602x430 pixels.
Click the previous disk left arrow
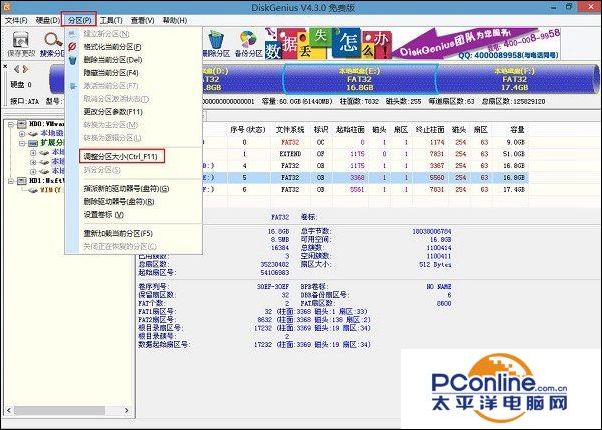pyautogui.click(x=17, y=69)
